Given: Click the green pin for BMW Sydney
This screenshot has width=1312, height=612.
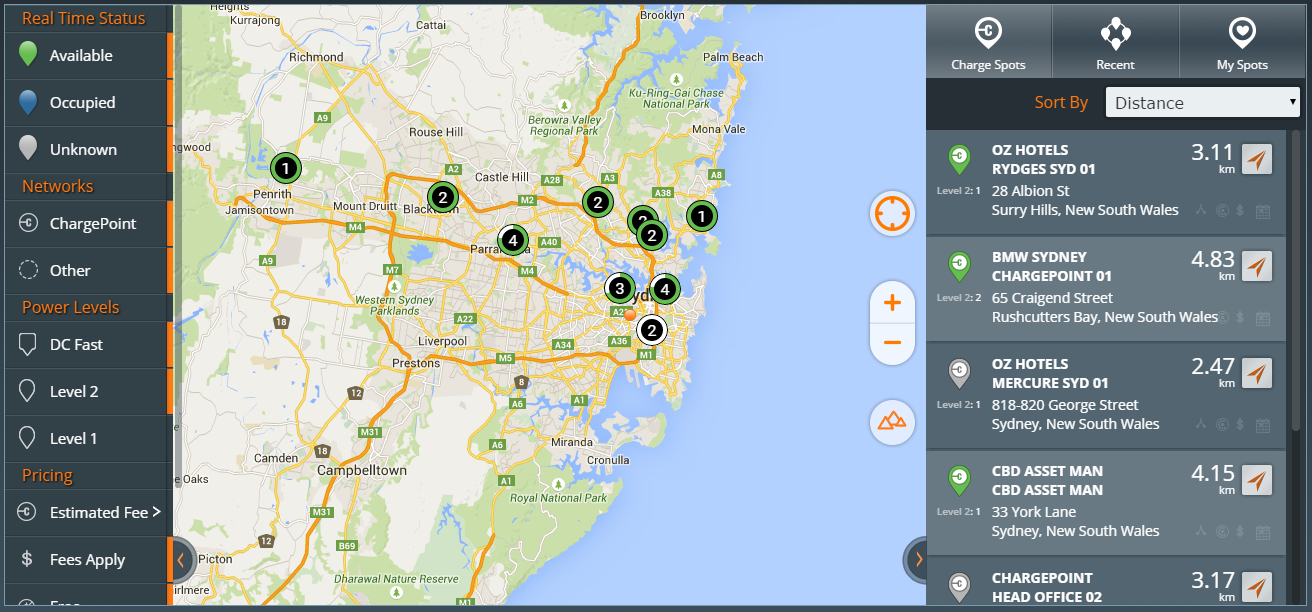Looking at the screenshot, I should click(959, 267).
